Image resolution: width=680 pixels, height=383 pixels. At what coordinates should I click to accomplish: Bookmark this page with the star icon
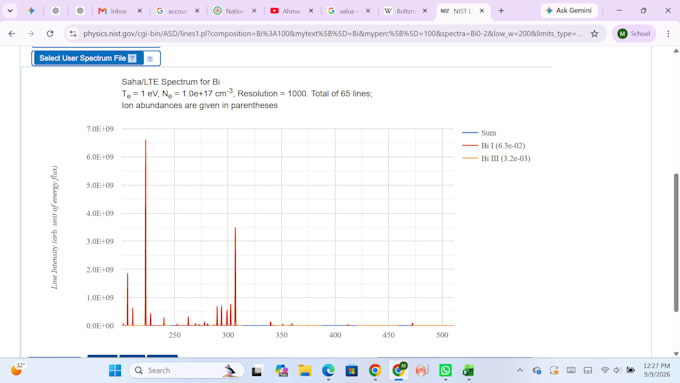(x=594, y=33)
